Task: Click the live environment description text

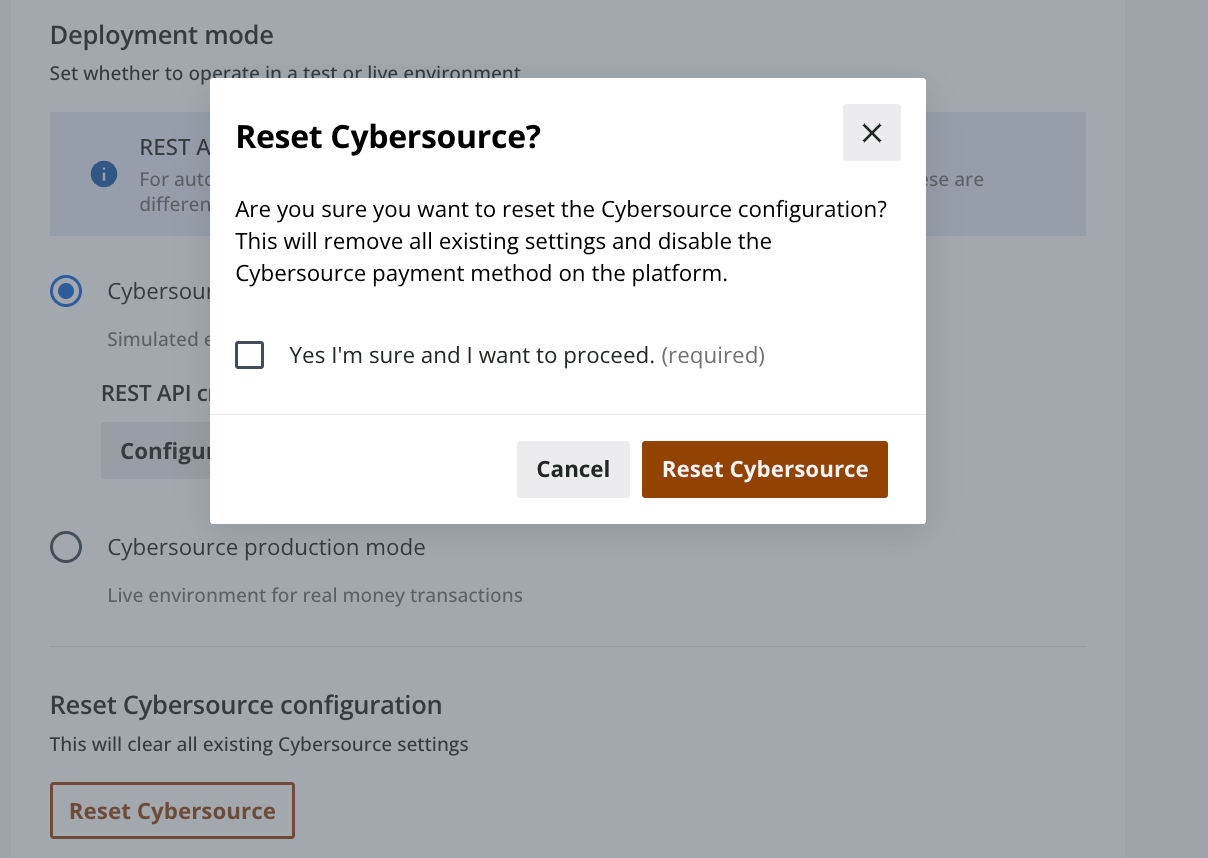Action: 314,595
